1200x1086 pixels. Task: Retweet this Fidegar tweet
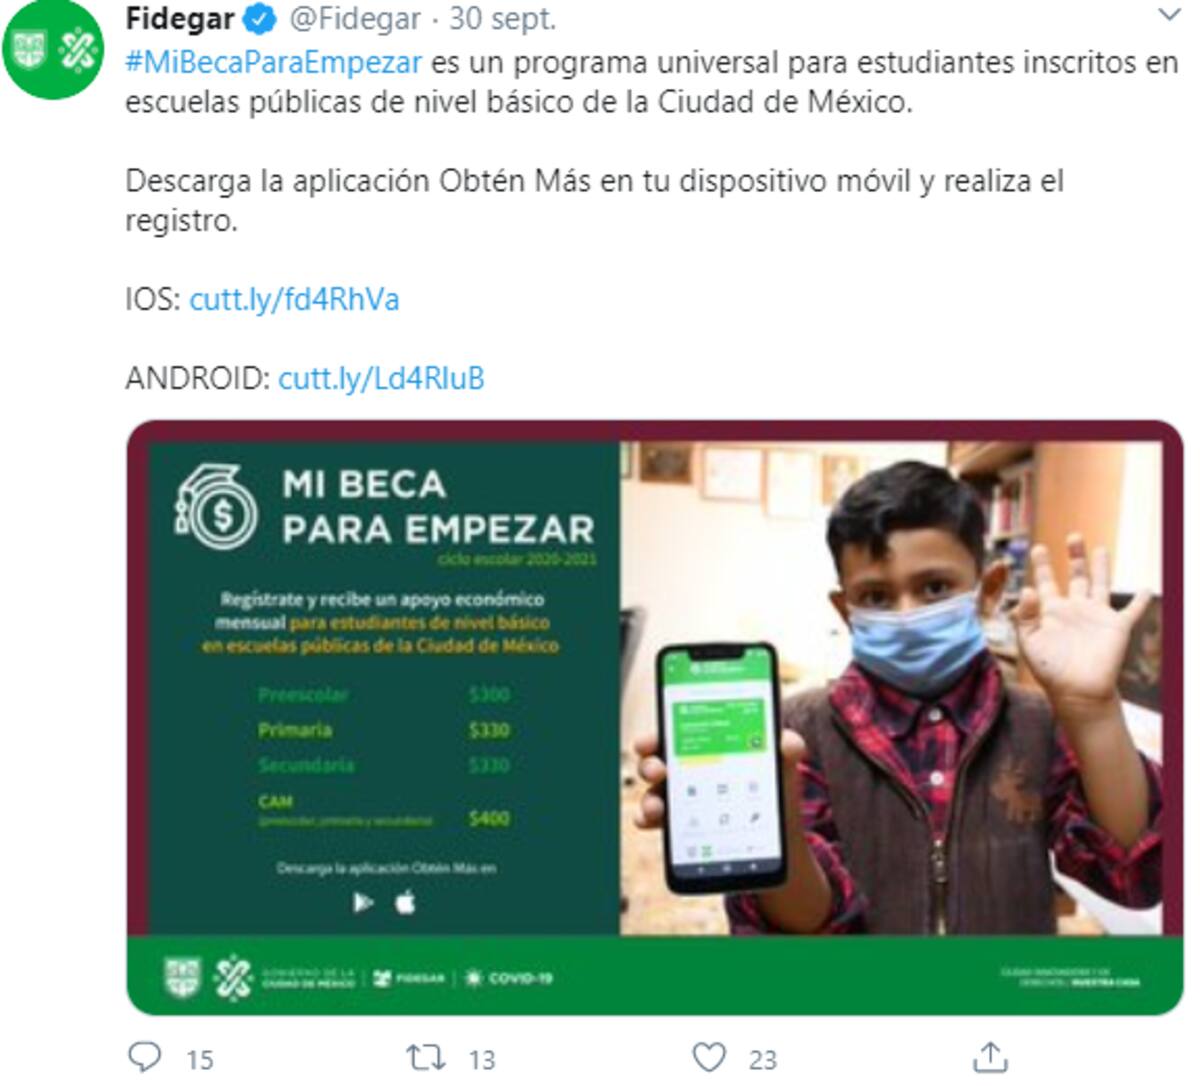425,1057
